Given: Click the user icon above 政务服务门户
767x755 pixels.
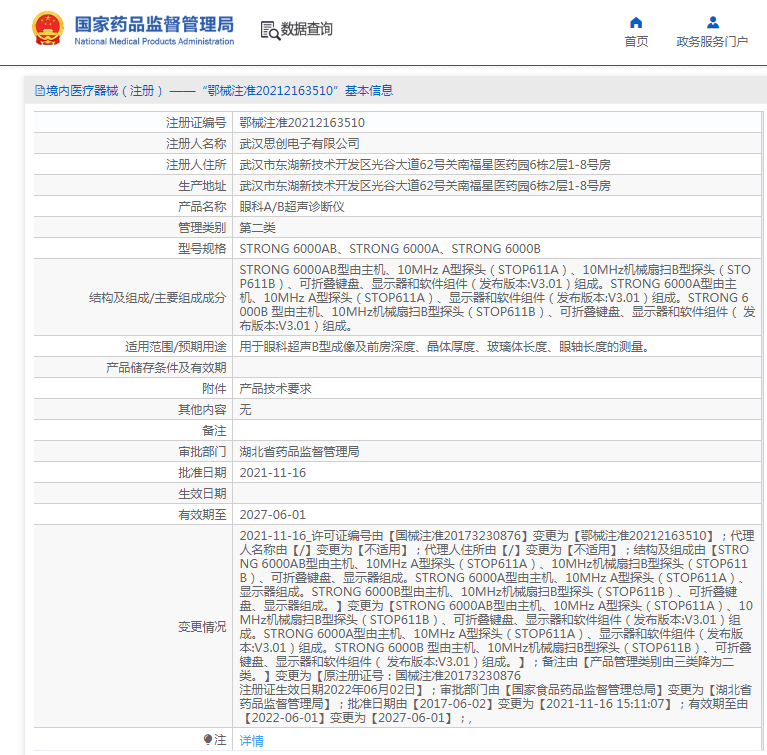Looking at the screenshot, I should pyautogui.click(x=712, y=22).
